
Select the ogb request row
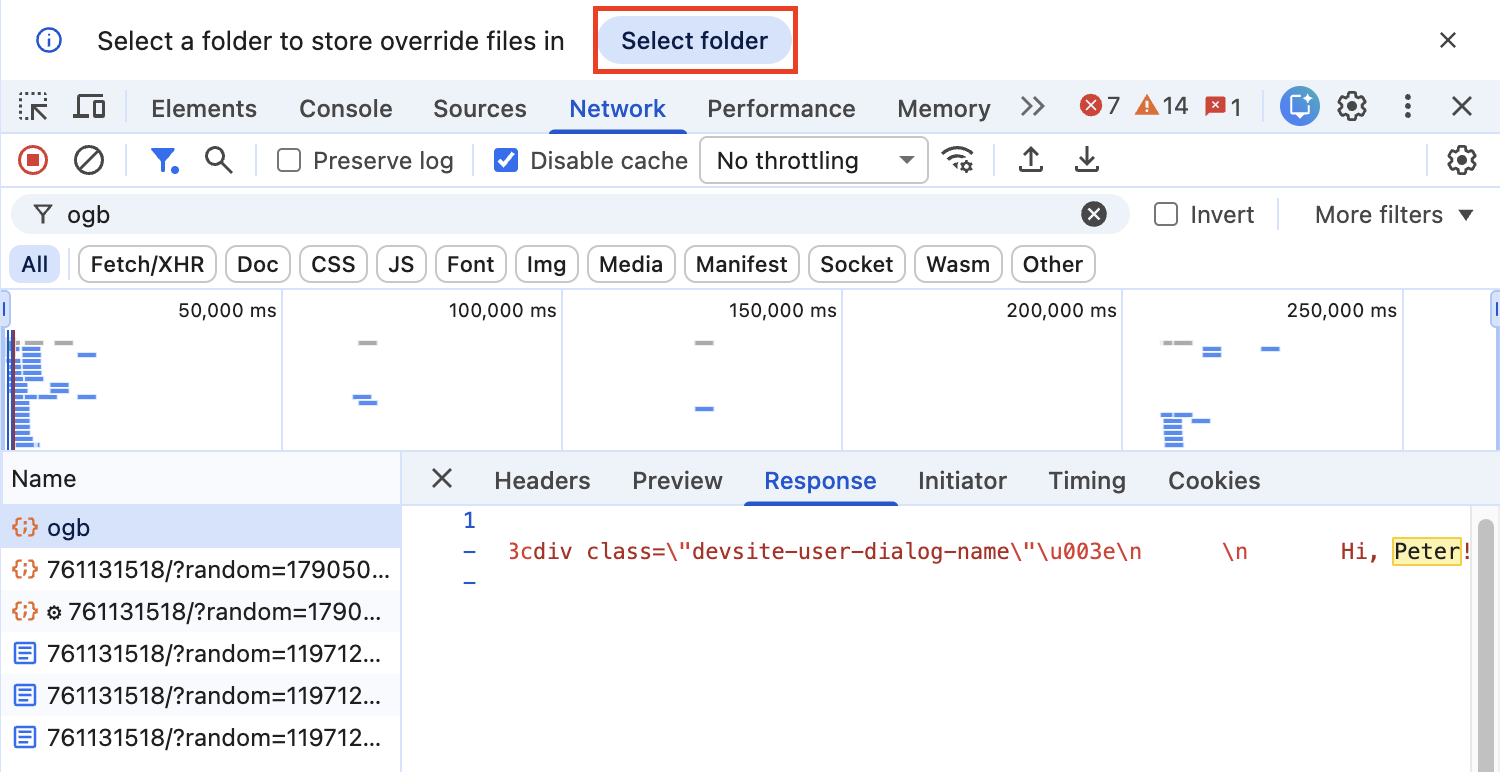click(x=200, y=527)
